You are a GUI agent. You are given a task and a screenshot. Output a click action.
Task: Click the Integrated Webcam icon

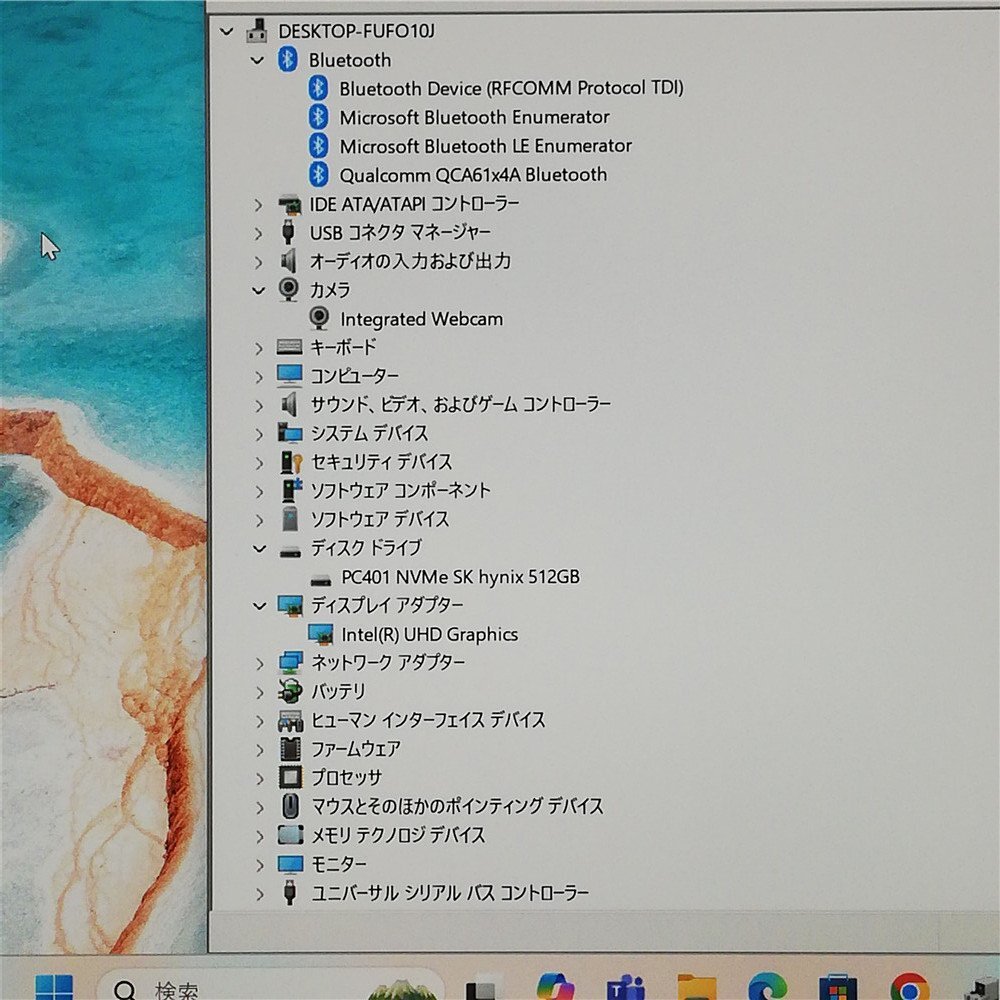319,318
